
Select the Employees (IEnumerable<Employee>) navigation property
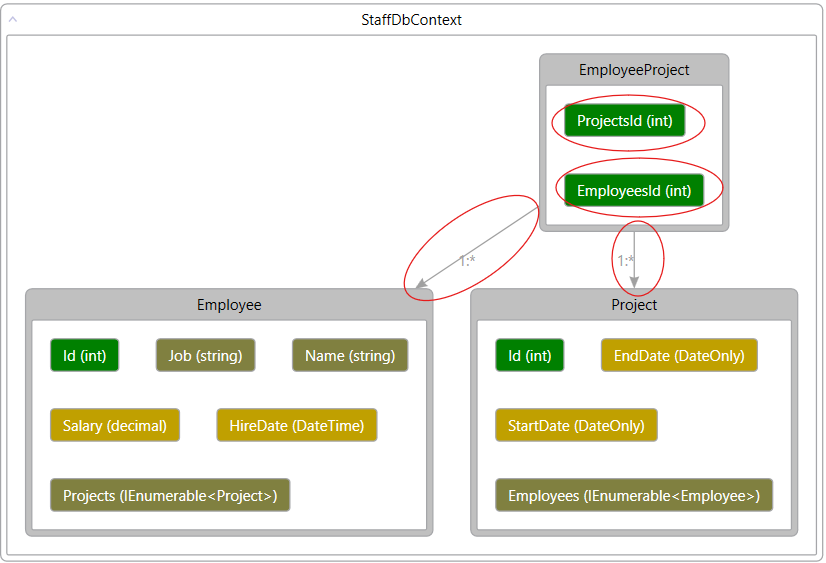634,495
